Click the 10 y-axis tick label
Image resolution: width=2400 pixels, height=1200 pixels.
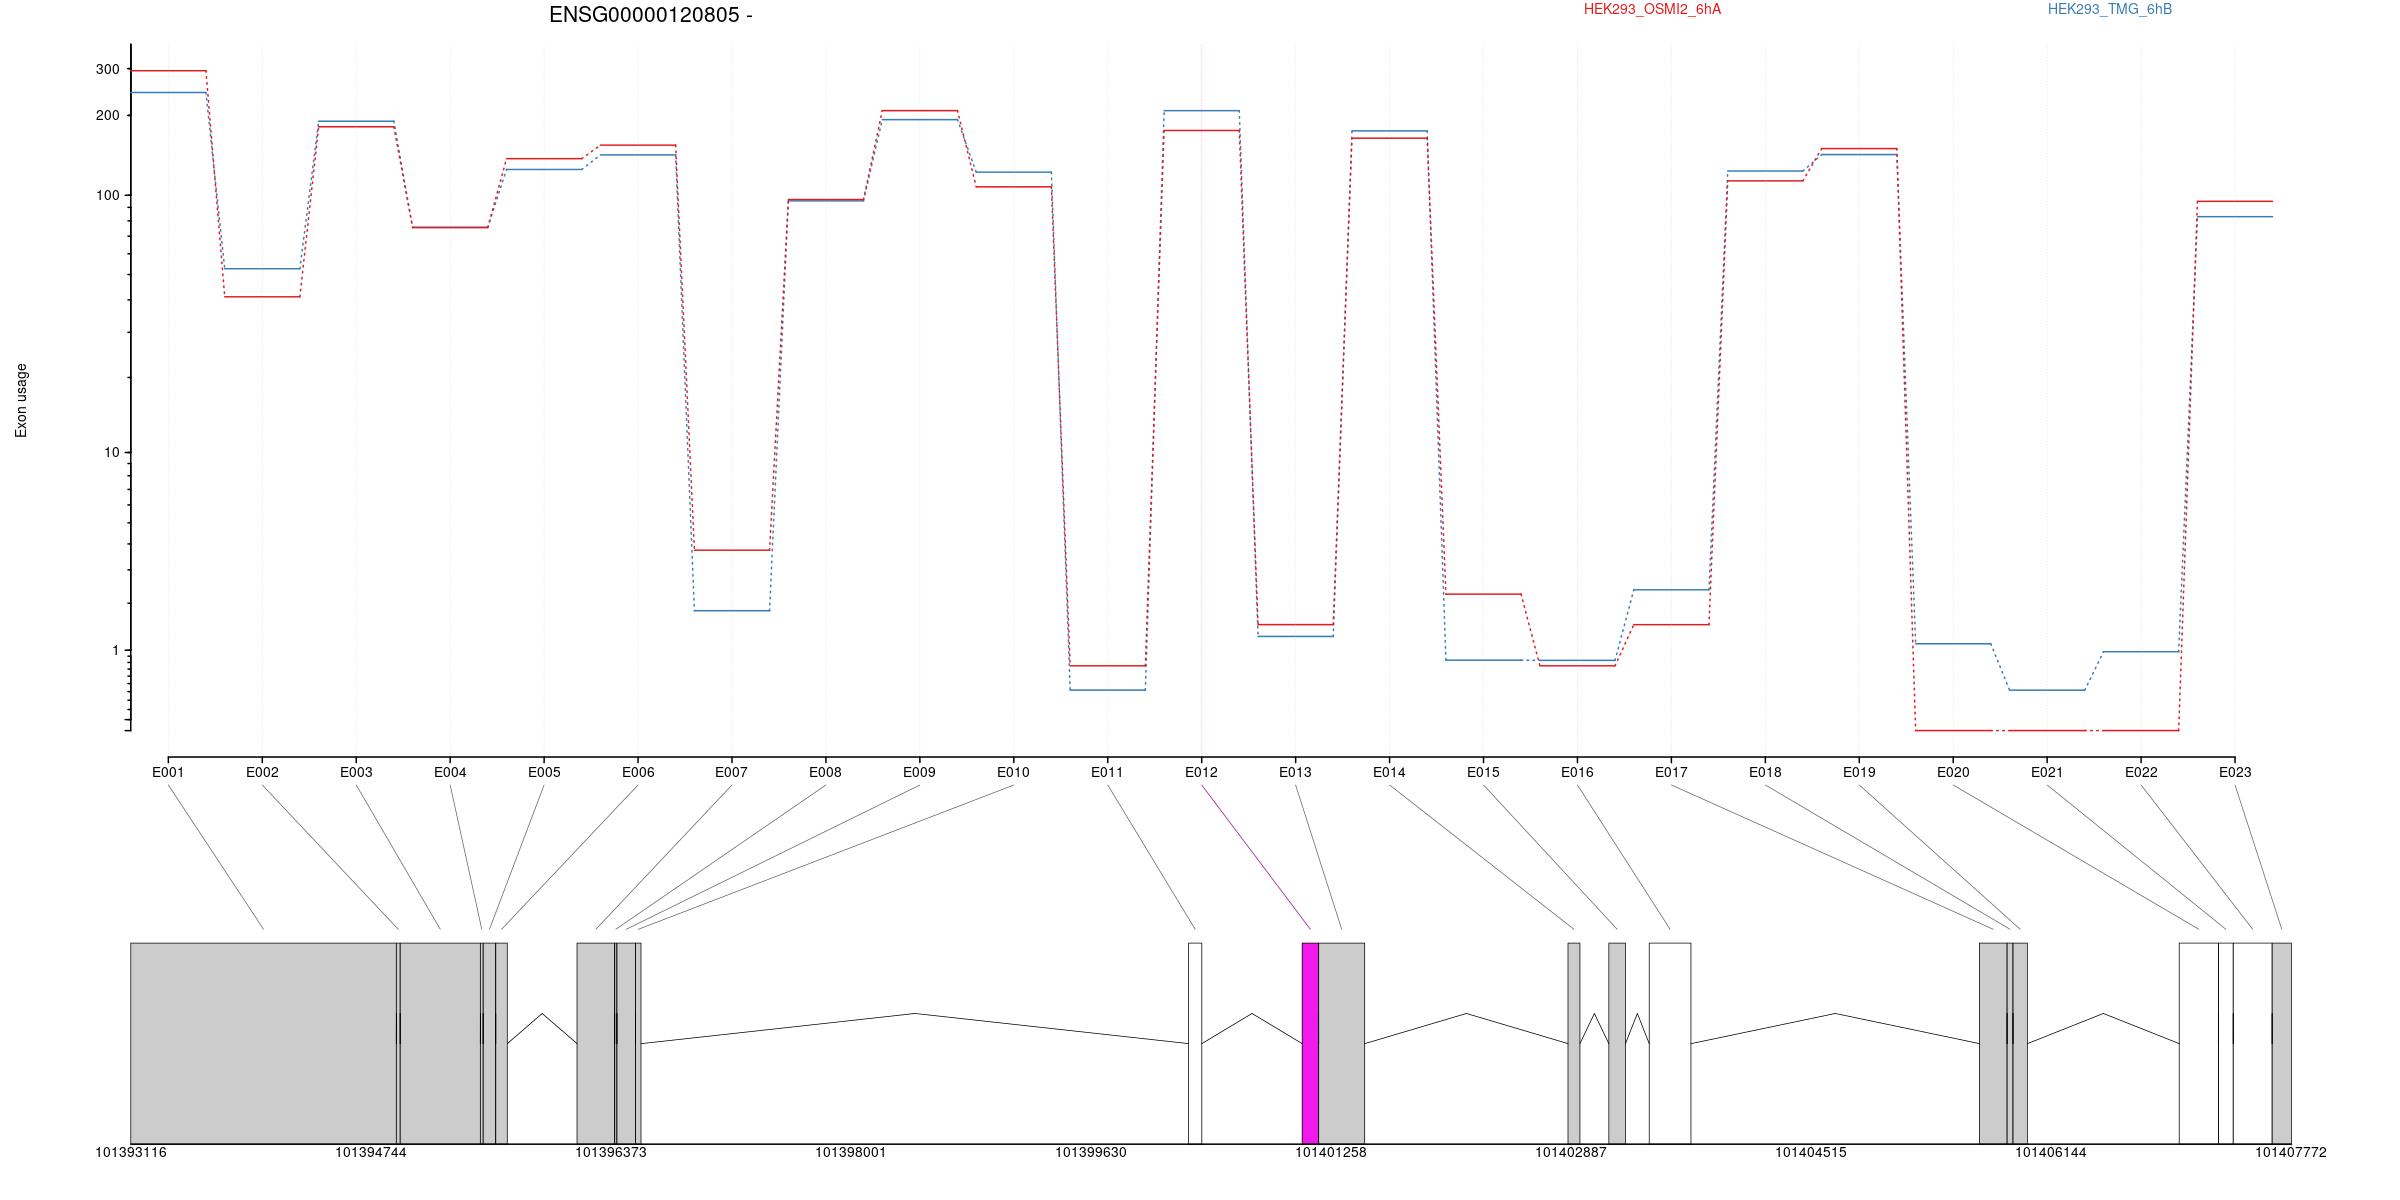[x=112, y=453]
